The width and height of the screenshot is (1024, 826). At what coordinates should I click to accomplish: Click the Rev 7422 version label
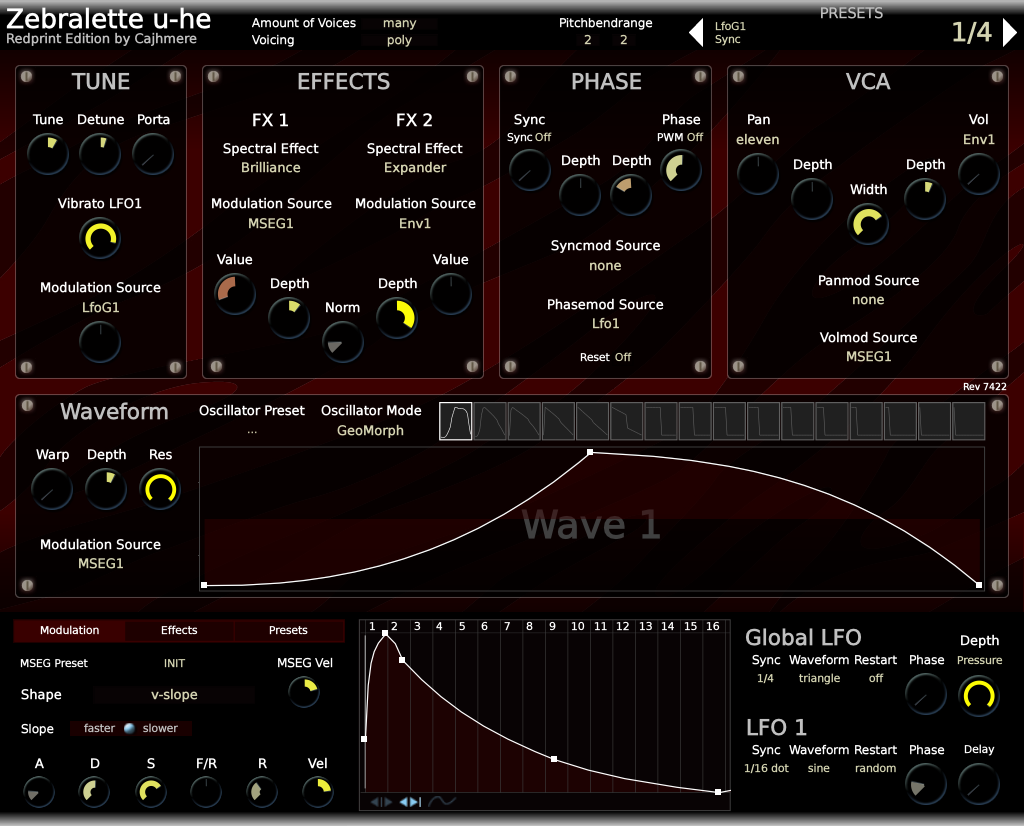pos(984,387)
